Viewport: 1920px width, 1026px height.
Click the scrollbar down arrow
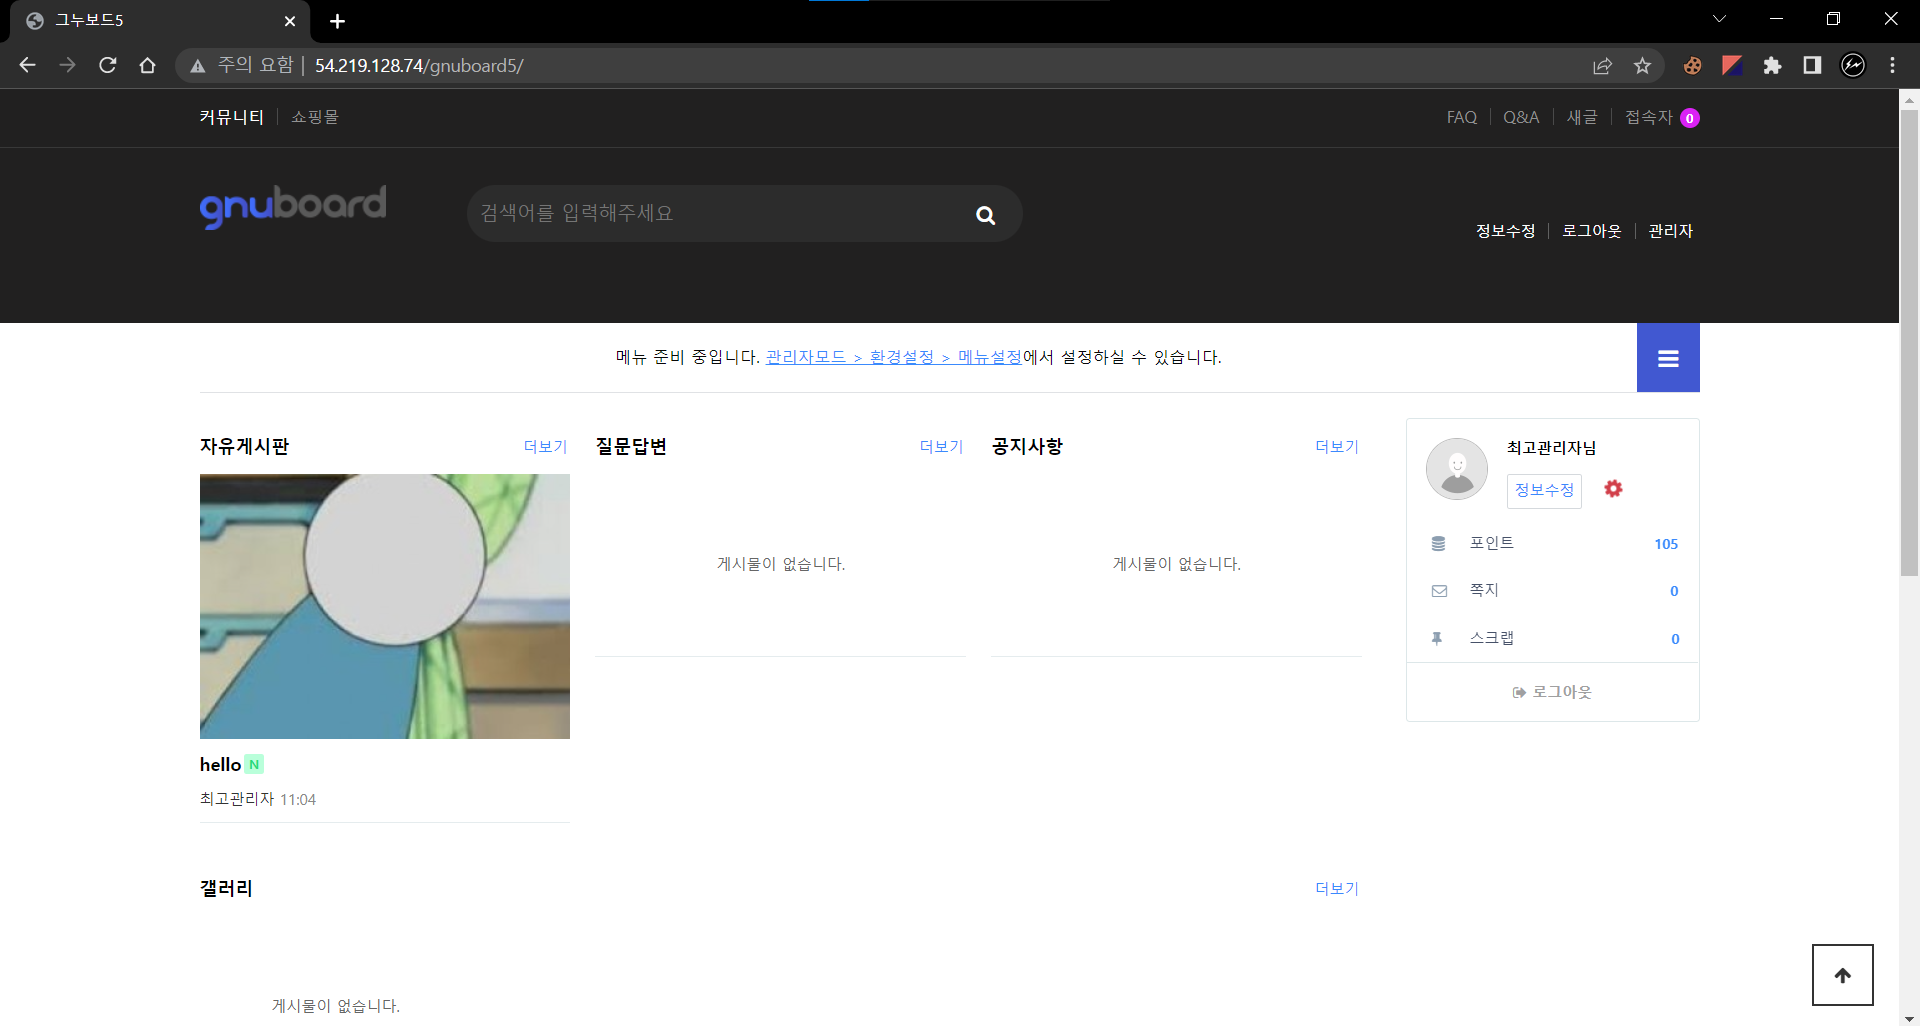coord(1909,1018)
